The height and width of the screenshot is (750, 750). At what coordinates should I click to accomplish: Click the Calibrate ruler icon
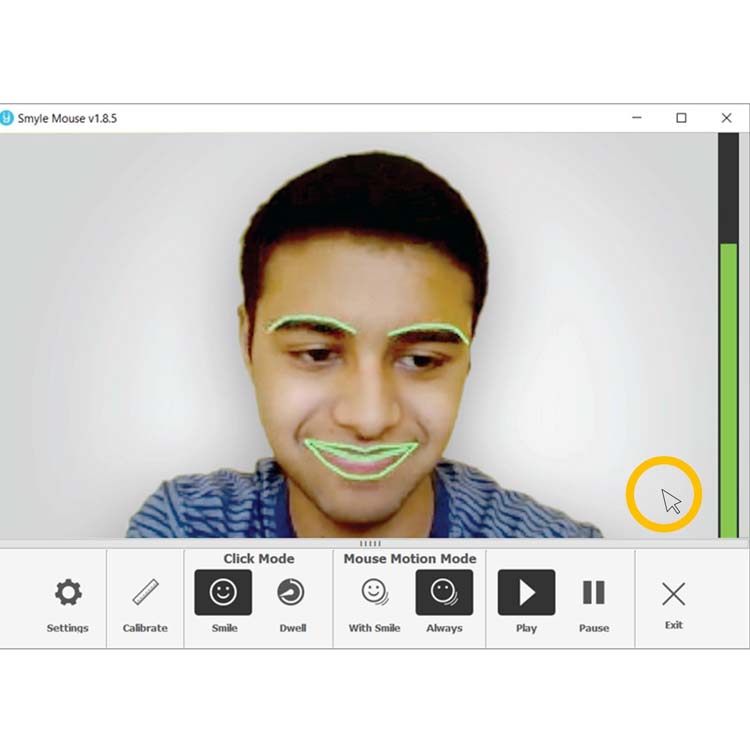(145, 593)
